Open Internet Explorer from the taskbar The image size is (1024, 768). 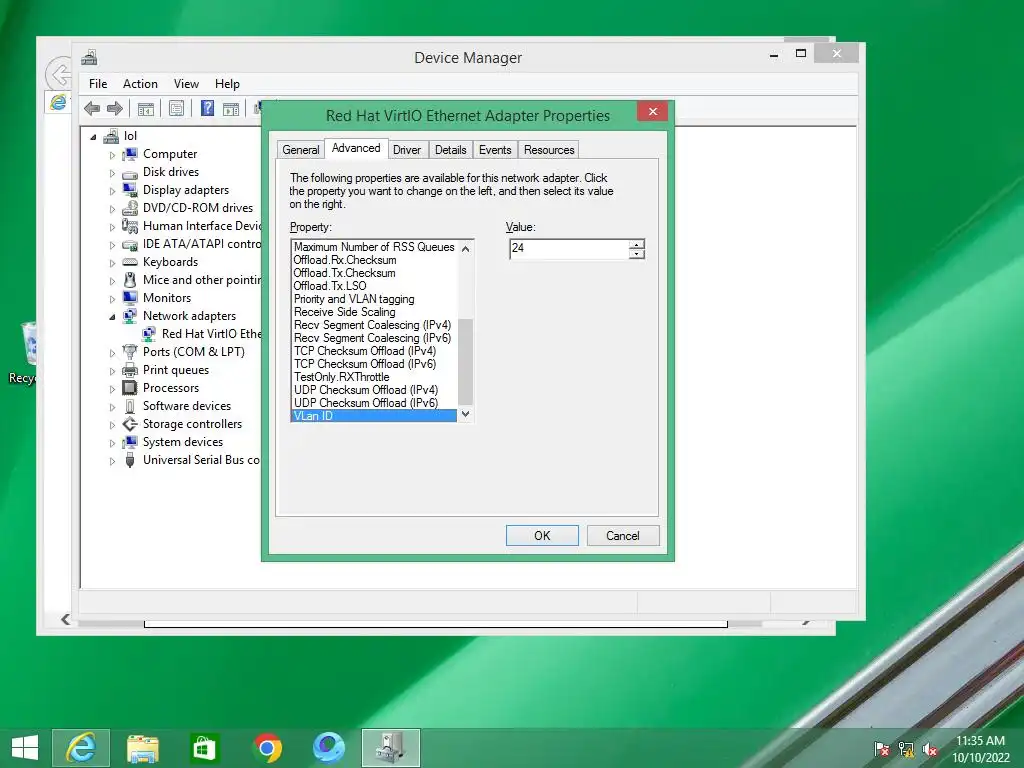tap(81, 748)
